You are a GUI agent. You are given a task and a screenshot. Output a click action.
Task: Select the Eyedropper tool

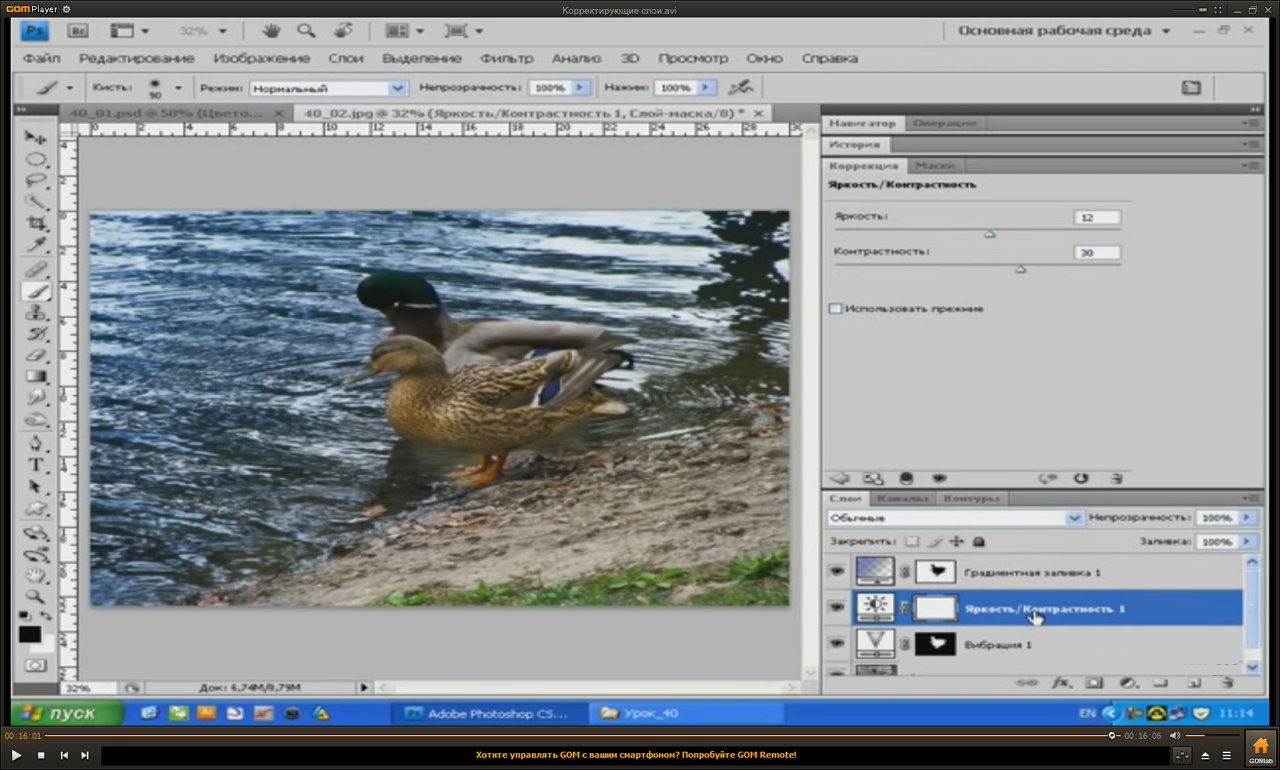pos(37,245)
